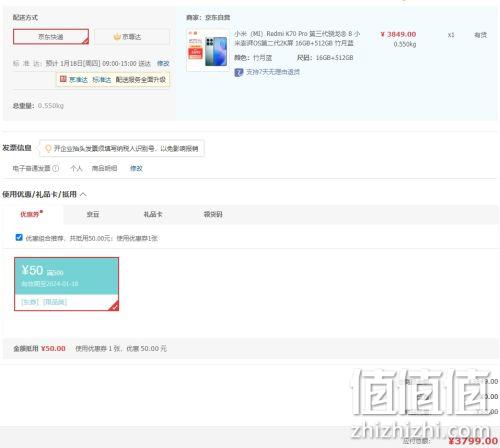Open Redmi K70 Pro product title link
500x448 pixels.
[297, 38]
